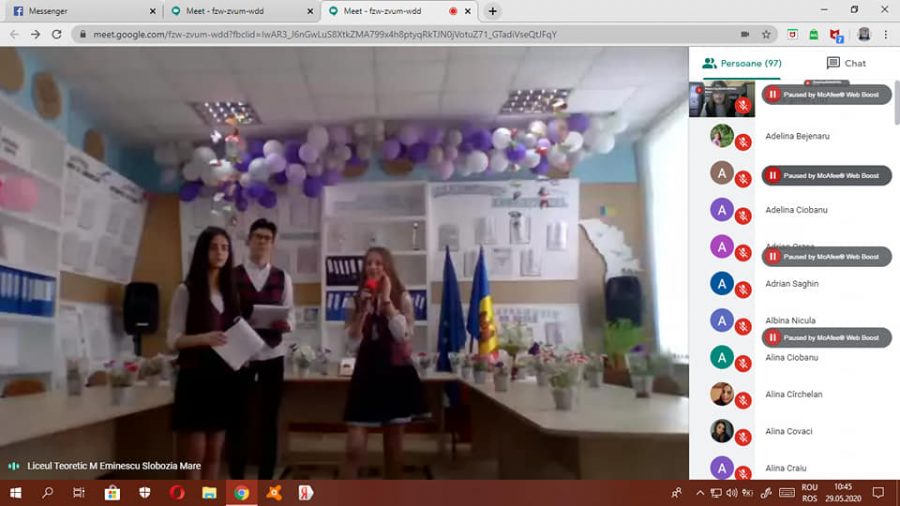Open the Chat panel tab
This screenshot has width=900, height=506.
click(x=846, y=63)
